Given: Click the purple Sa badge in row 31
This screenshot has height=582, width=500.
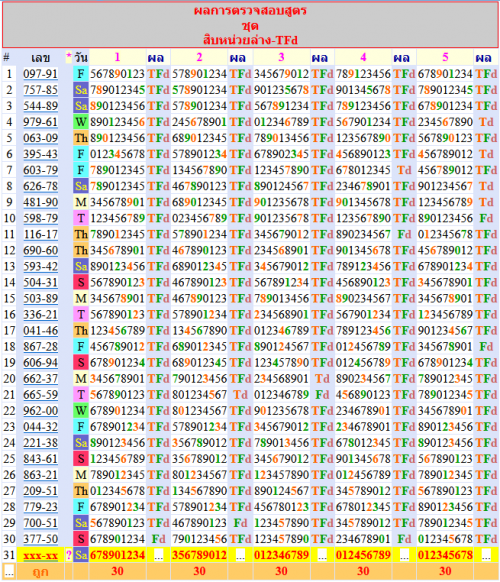Looking at the screenshot, I should point(81,555).
